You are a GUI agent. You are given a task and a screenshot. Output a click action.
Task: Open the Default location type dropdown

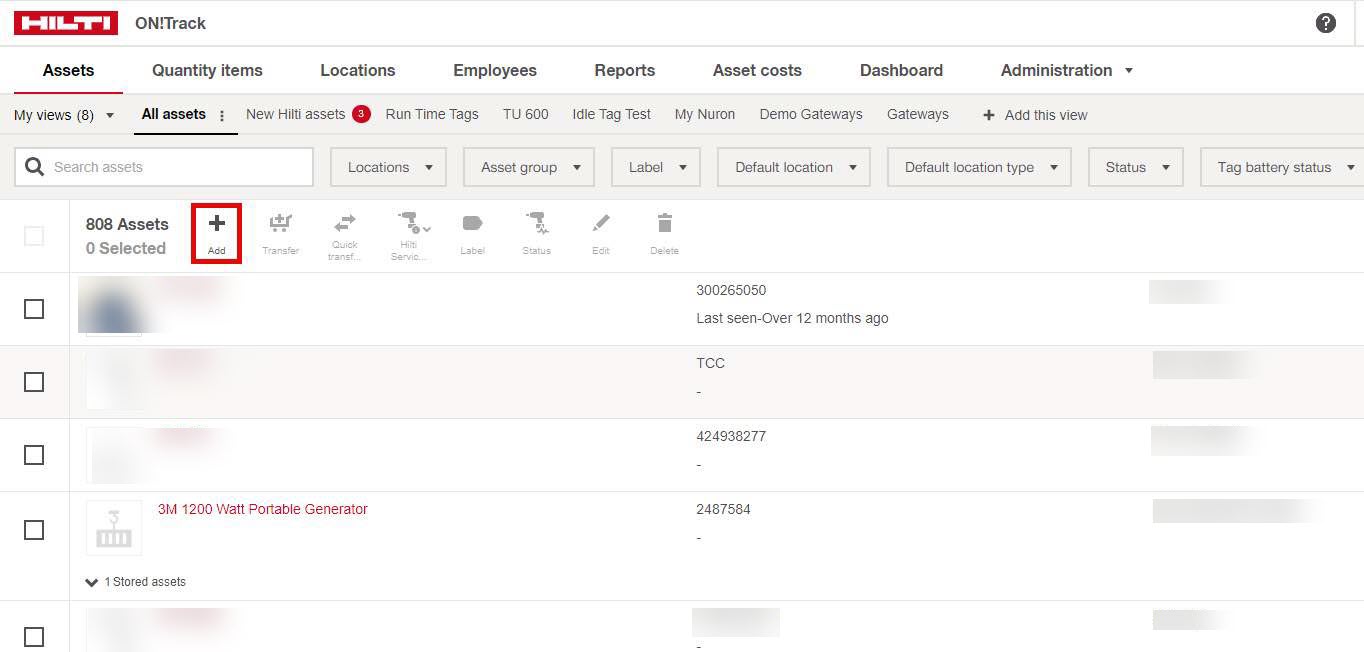click(x=979, y=167)
